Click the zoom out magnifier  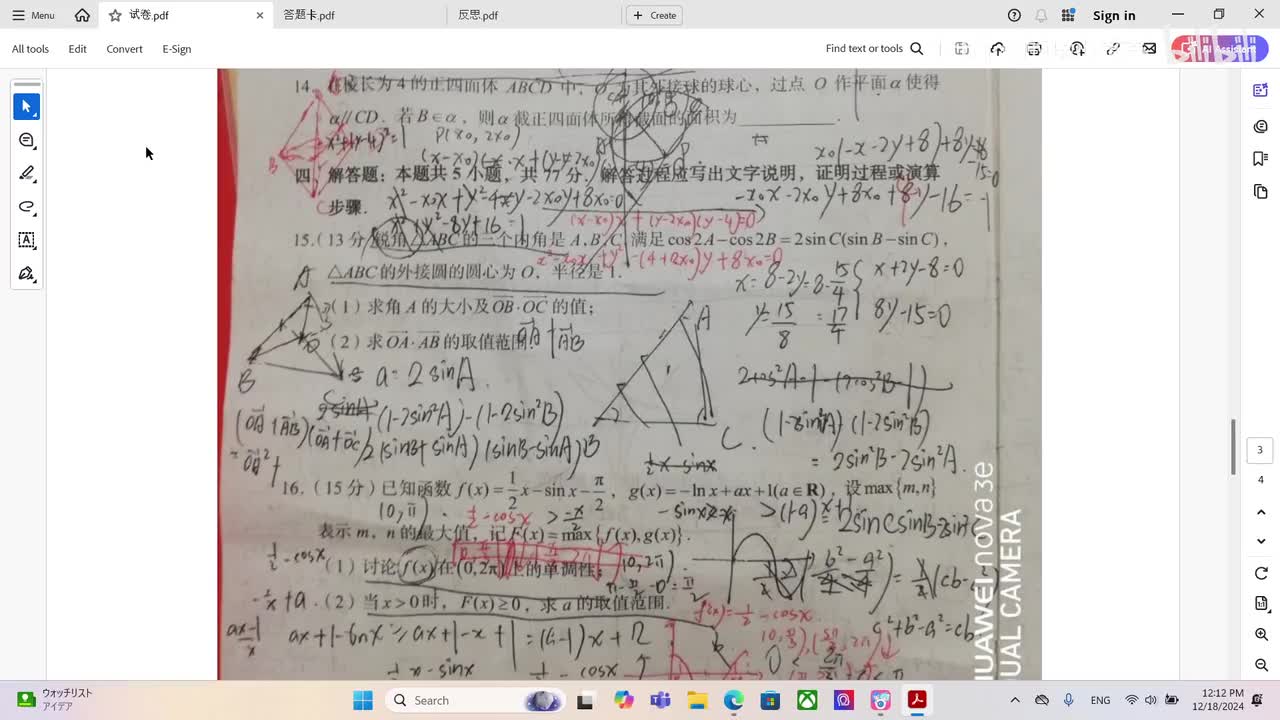click(x=1260, y=665)
